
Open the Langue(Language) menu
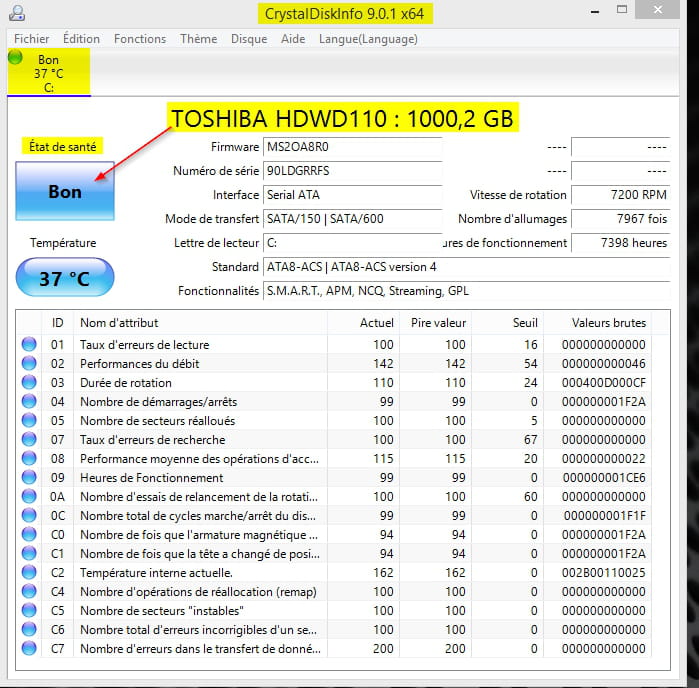tap(368, 39)
